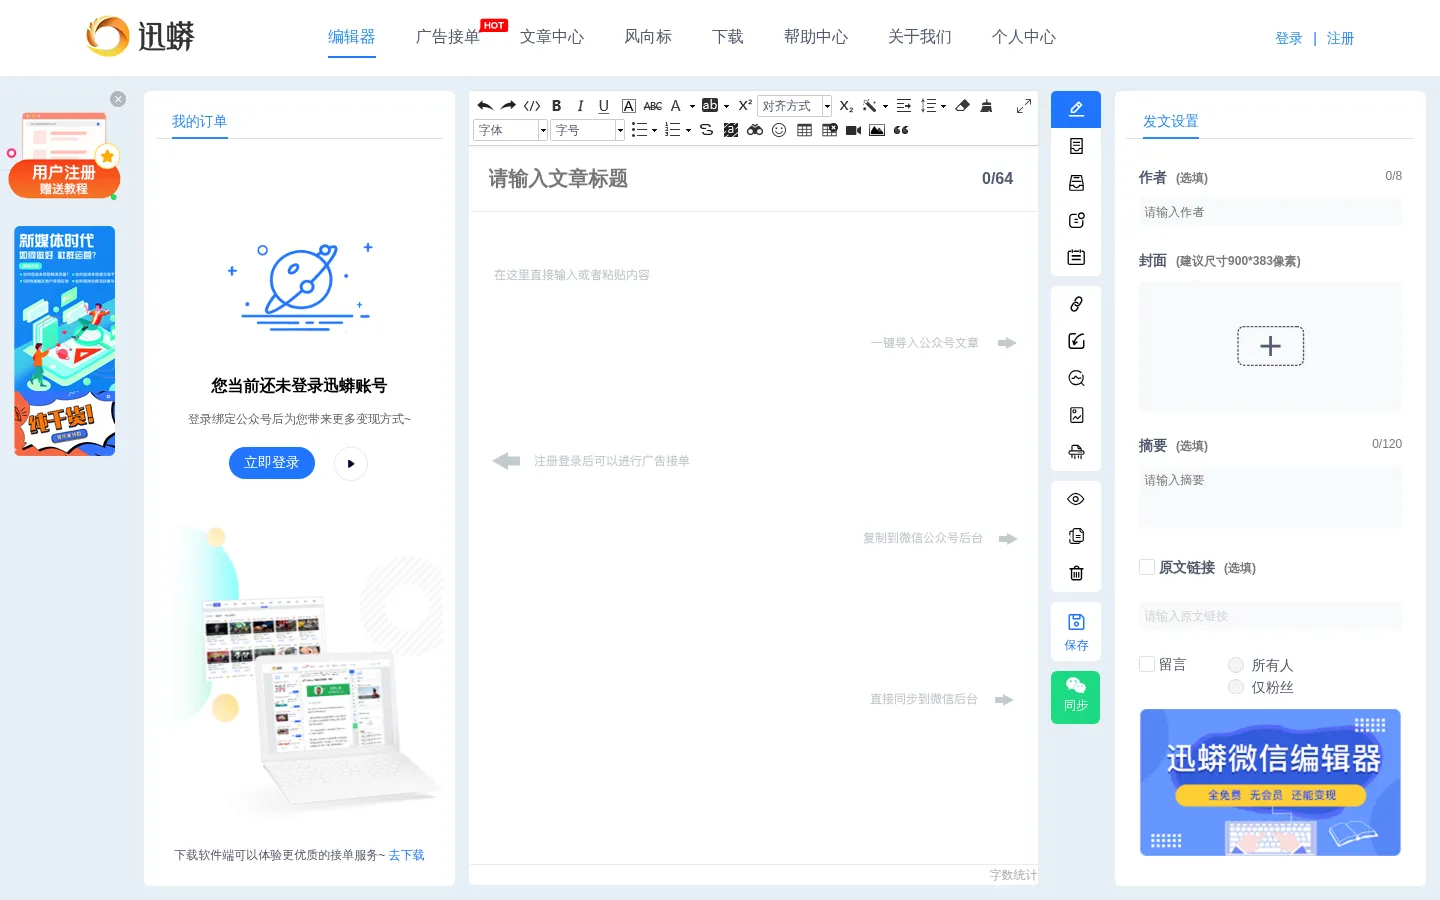Viewport: 1440px width, 900px height.
Task: Switch to HTML source code view
Action: click(x=532, y=106)
